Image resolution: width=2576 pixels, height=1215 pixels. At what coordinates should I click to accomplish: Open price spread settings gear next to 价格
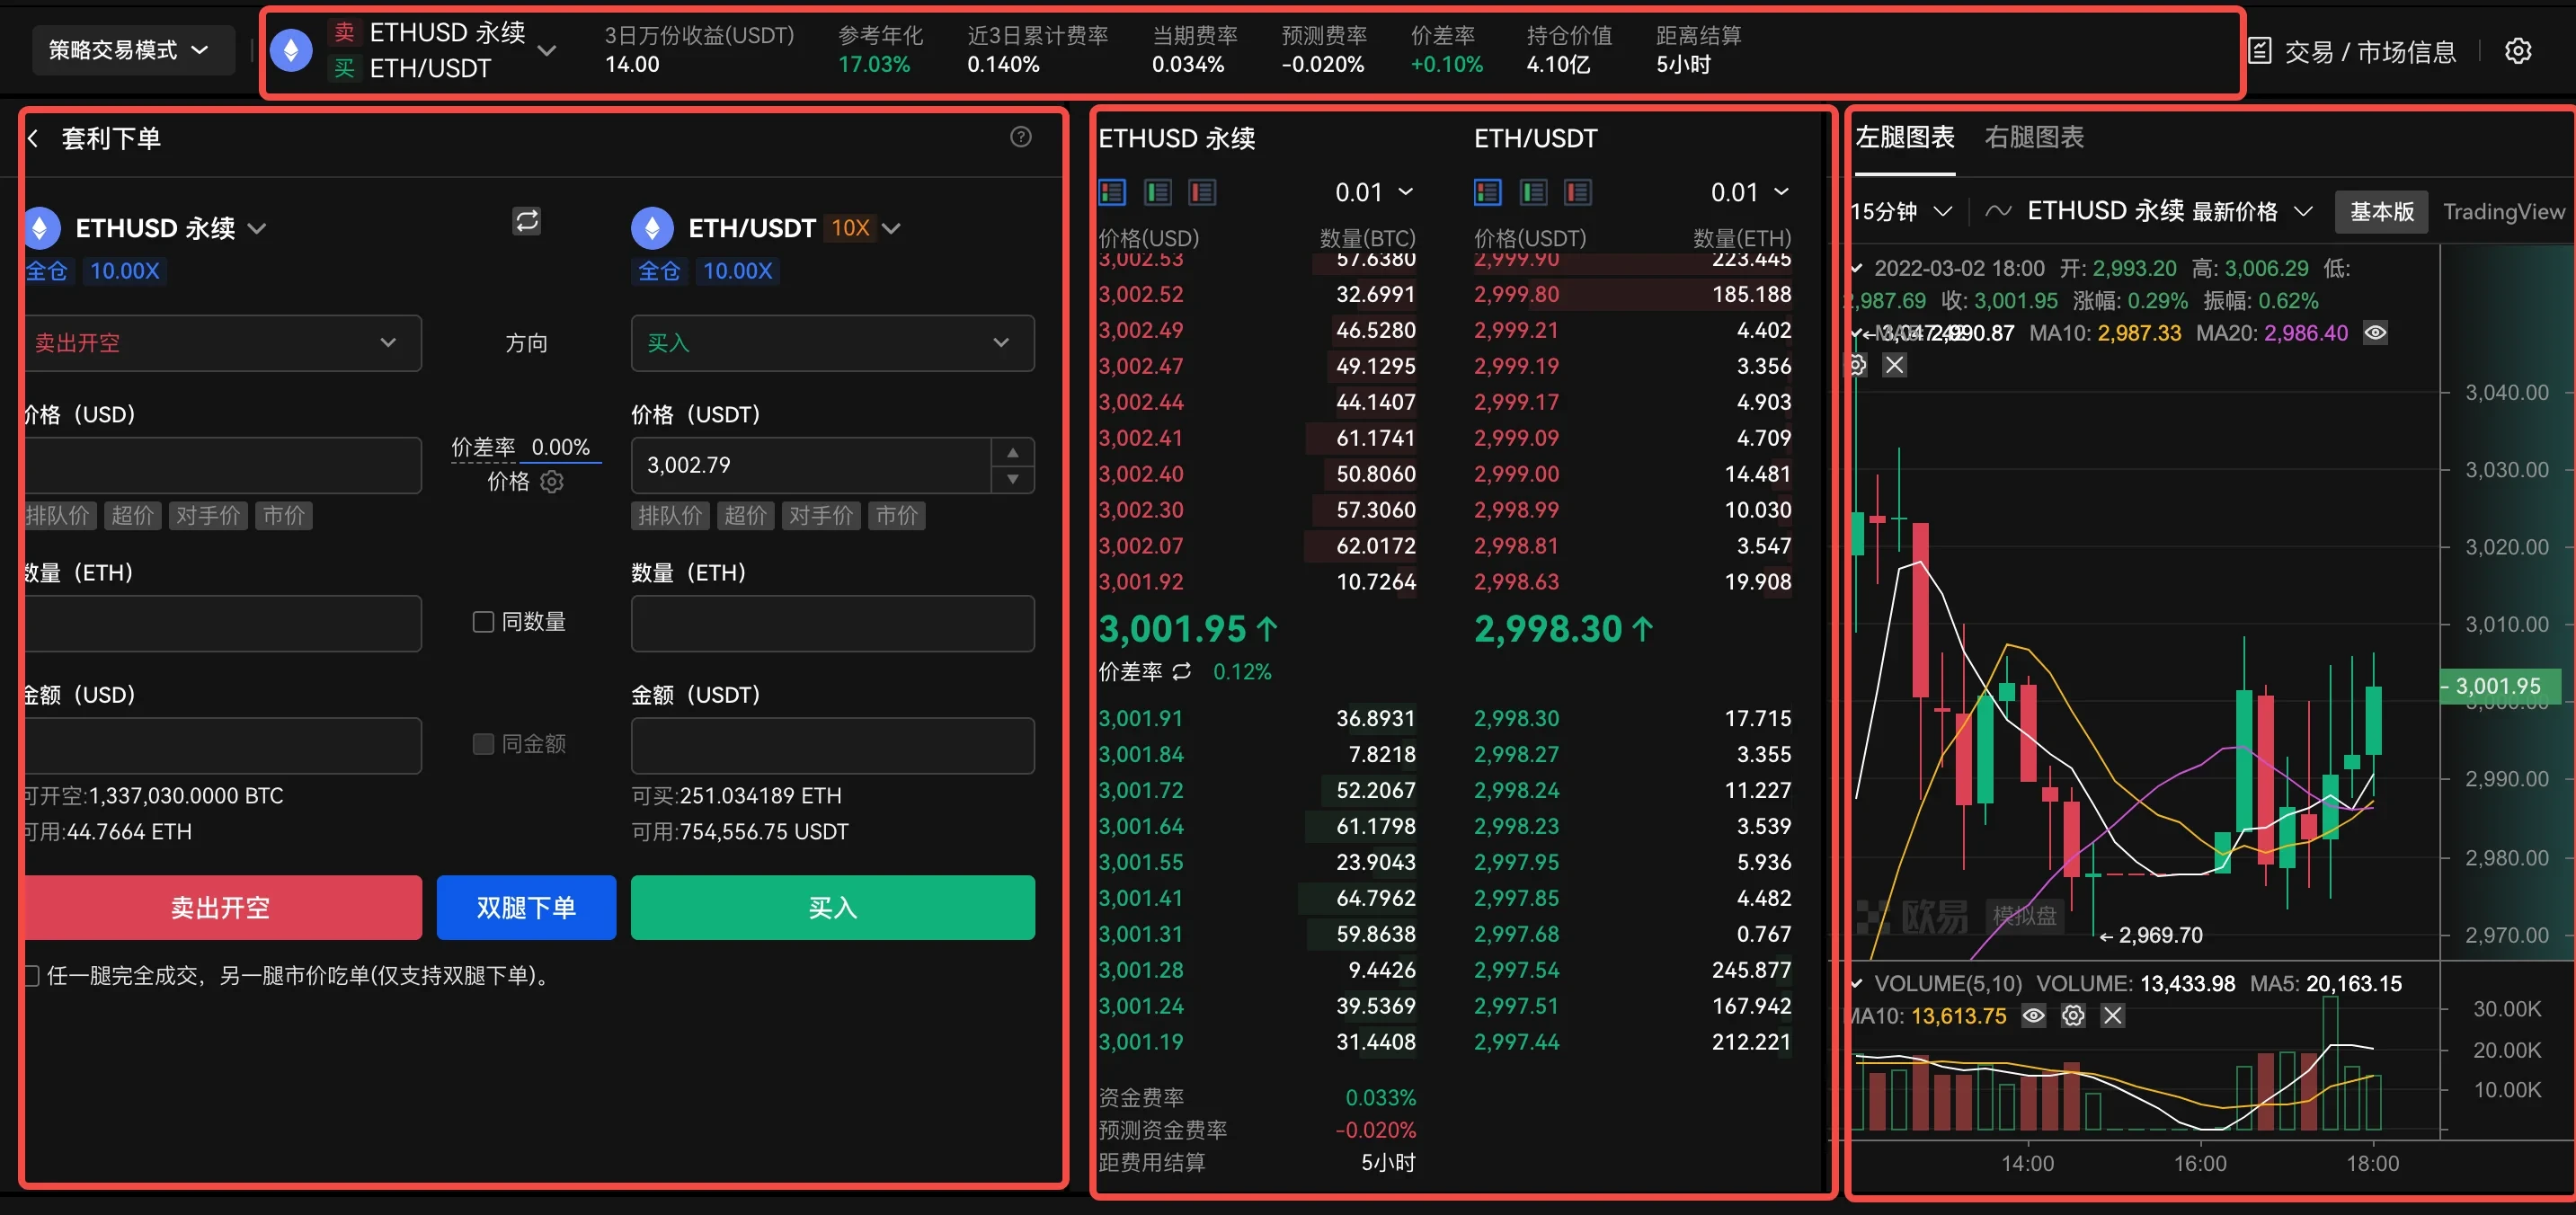[x=552, y=482]
